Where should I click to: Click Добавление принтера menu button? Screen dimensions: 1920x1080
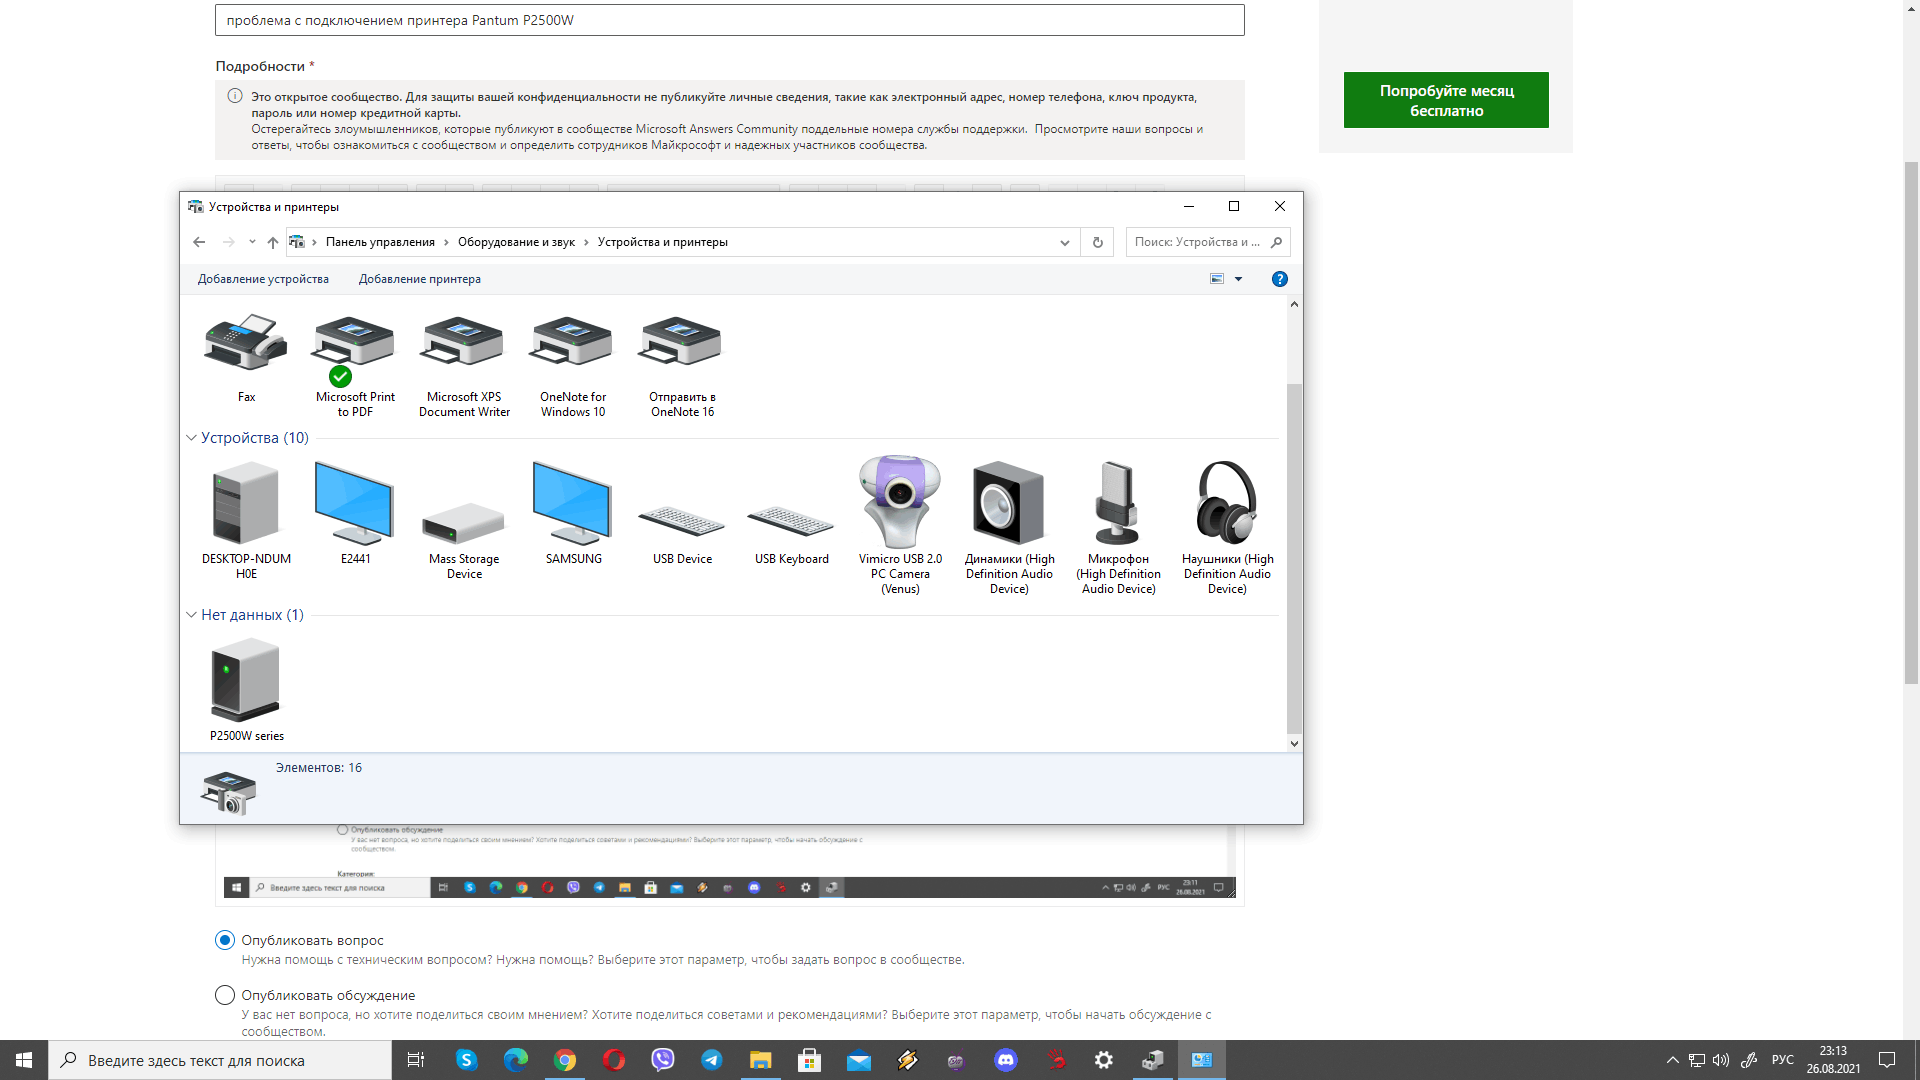point(419,278)
